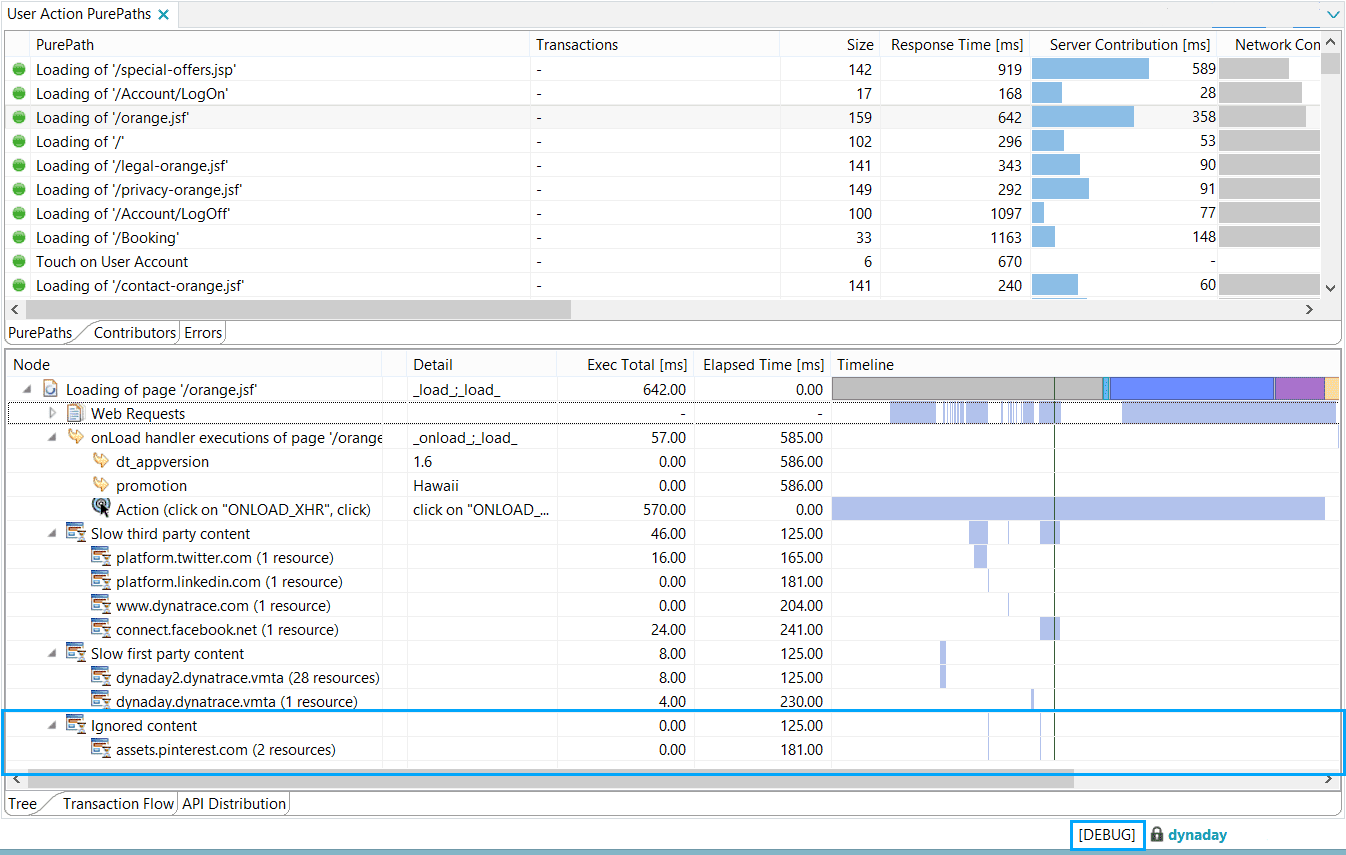Viewport: 1346px width, 855px height.
Task: Open the dynaday connection link
Action: 1197,835
